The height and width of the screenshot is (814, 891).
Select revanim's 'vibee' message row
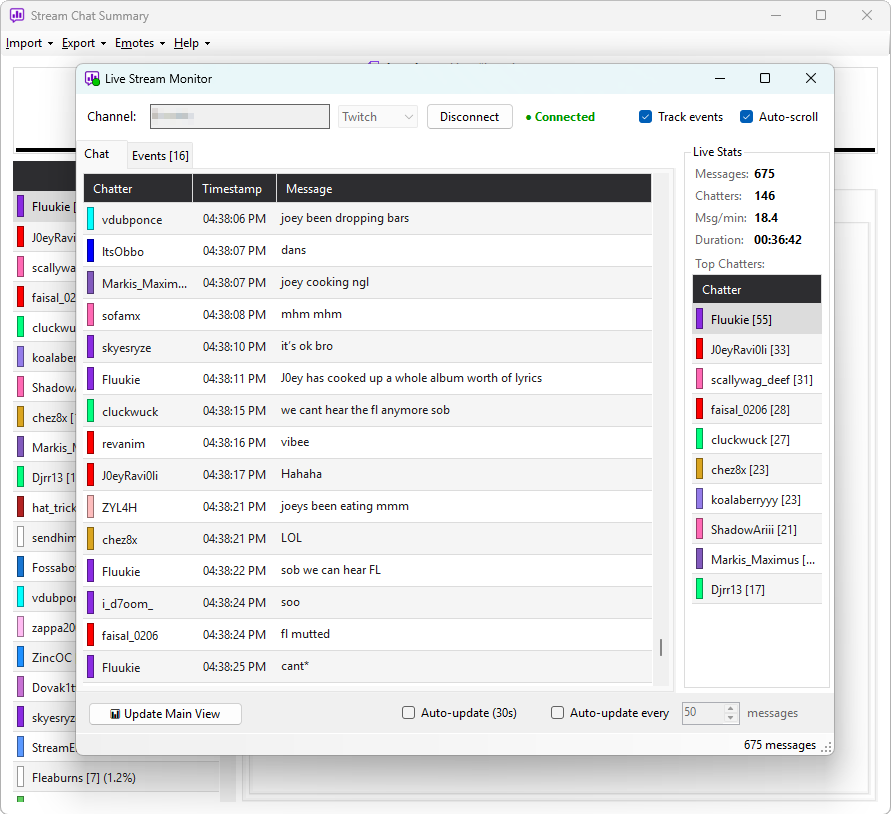368,443
